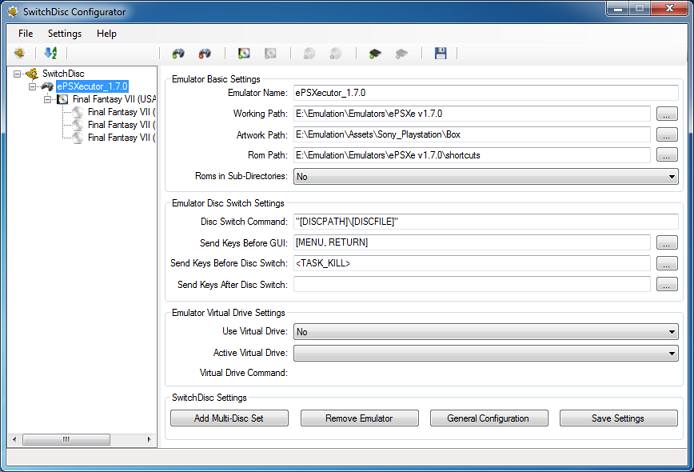Browse for the Rom Path
Screen dimensions: 694x472
[x=667, y=155]
